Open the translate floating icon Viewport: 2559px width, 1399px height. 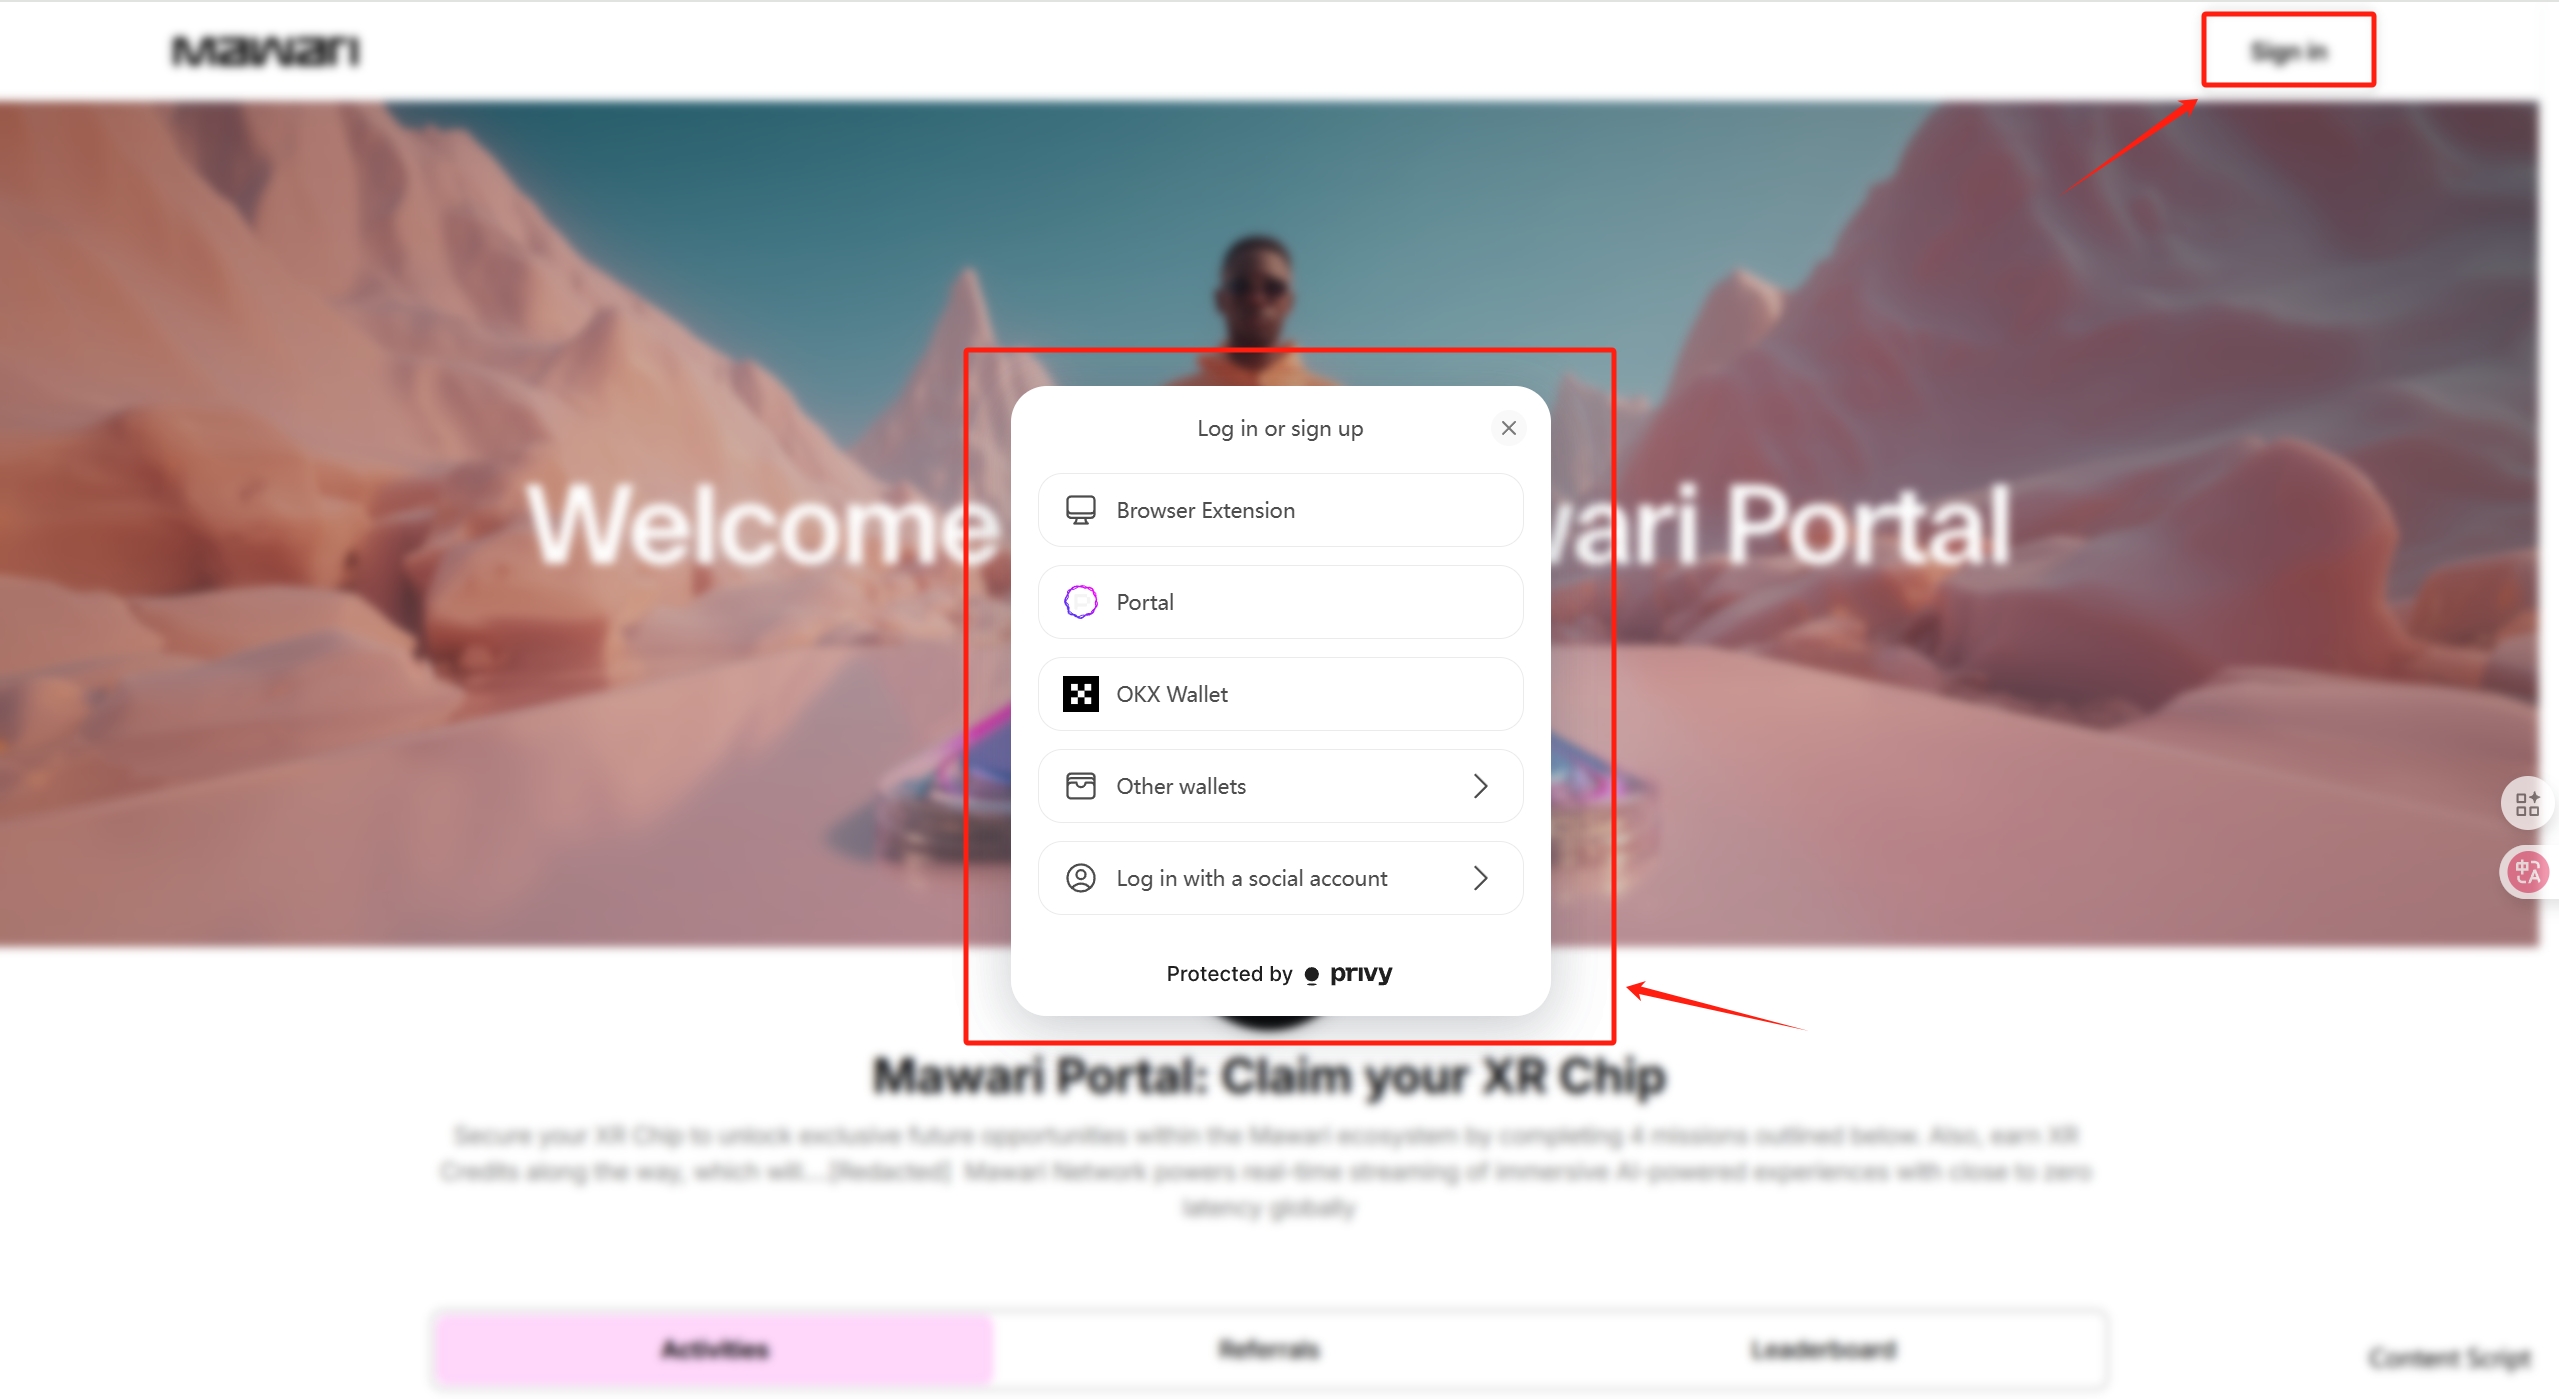(x=2528, y=872)
